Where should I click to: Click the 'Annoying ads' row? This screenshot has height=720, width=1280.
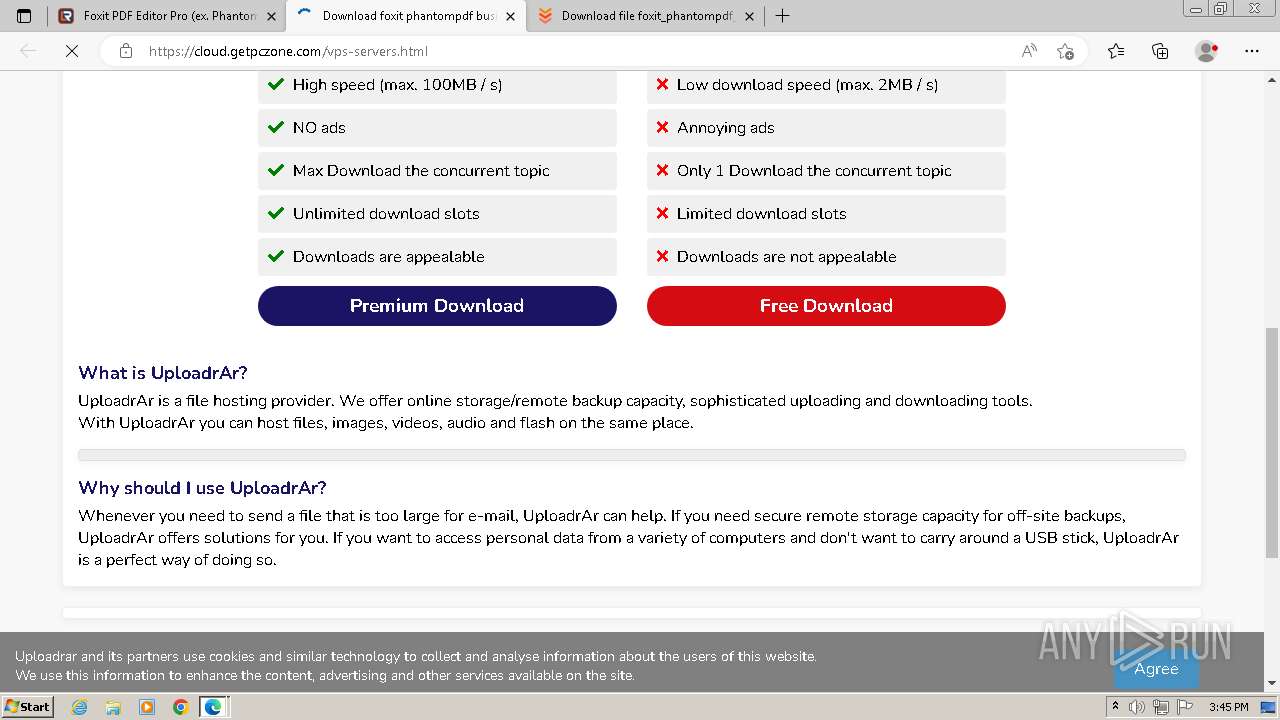[x=826, y=128]
